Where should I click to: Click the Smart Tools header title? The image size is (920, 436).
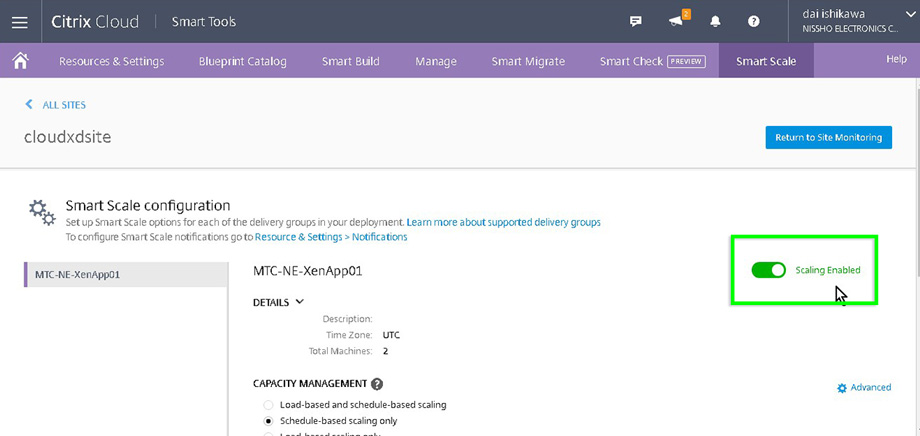pyautogui.click(x=204, y=22)
